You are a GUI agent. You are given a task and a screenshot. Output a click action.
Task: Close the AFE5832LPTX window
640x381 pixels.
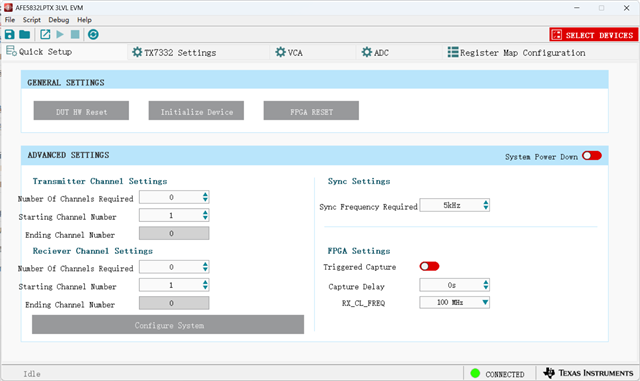click(627, 8)
